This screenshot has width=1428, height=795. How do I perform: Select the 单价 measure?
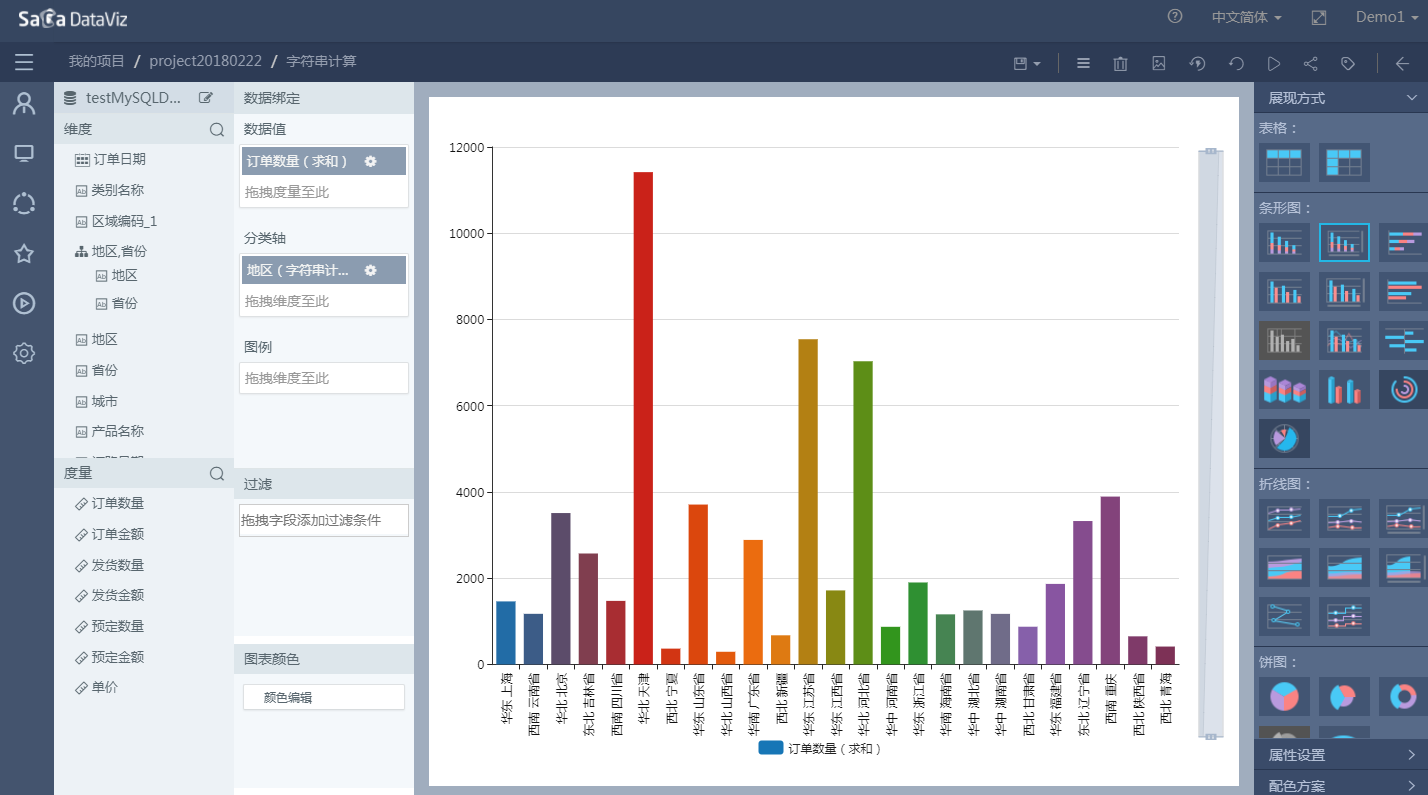pos(96,687)
